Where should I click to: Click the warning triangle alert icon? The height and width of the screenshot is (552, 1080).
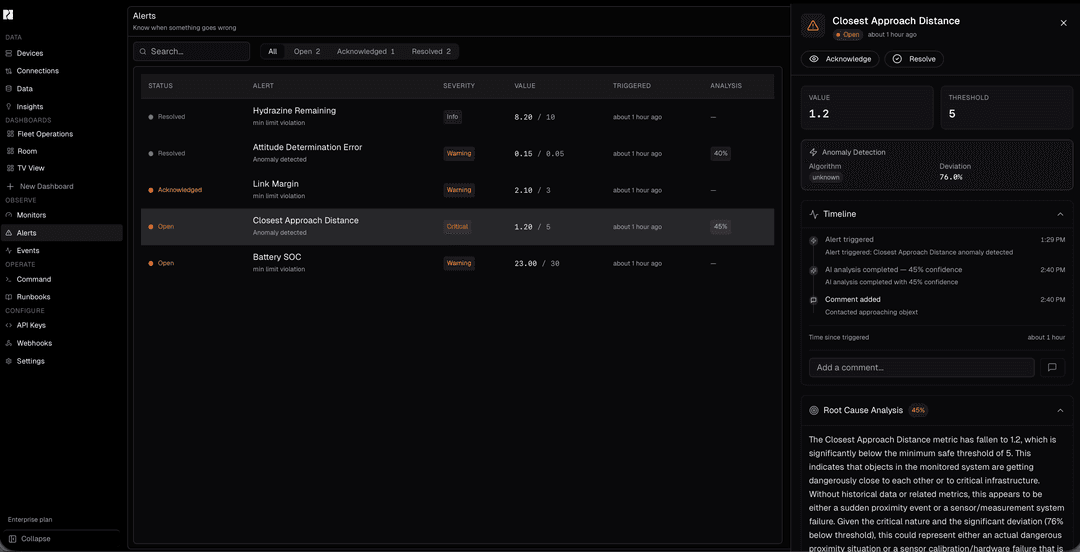(813, 26)
